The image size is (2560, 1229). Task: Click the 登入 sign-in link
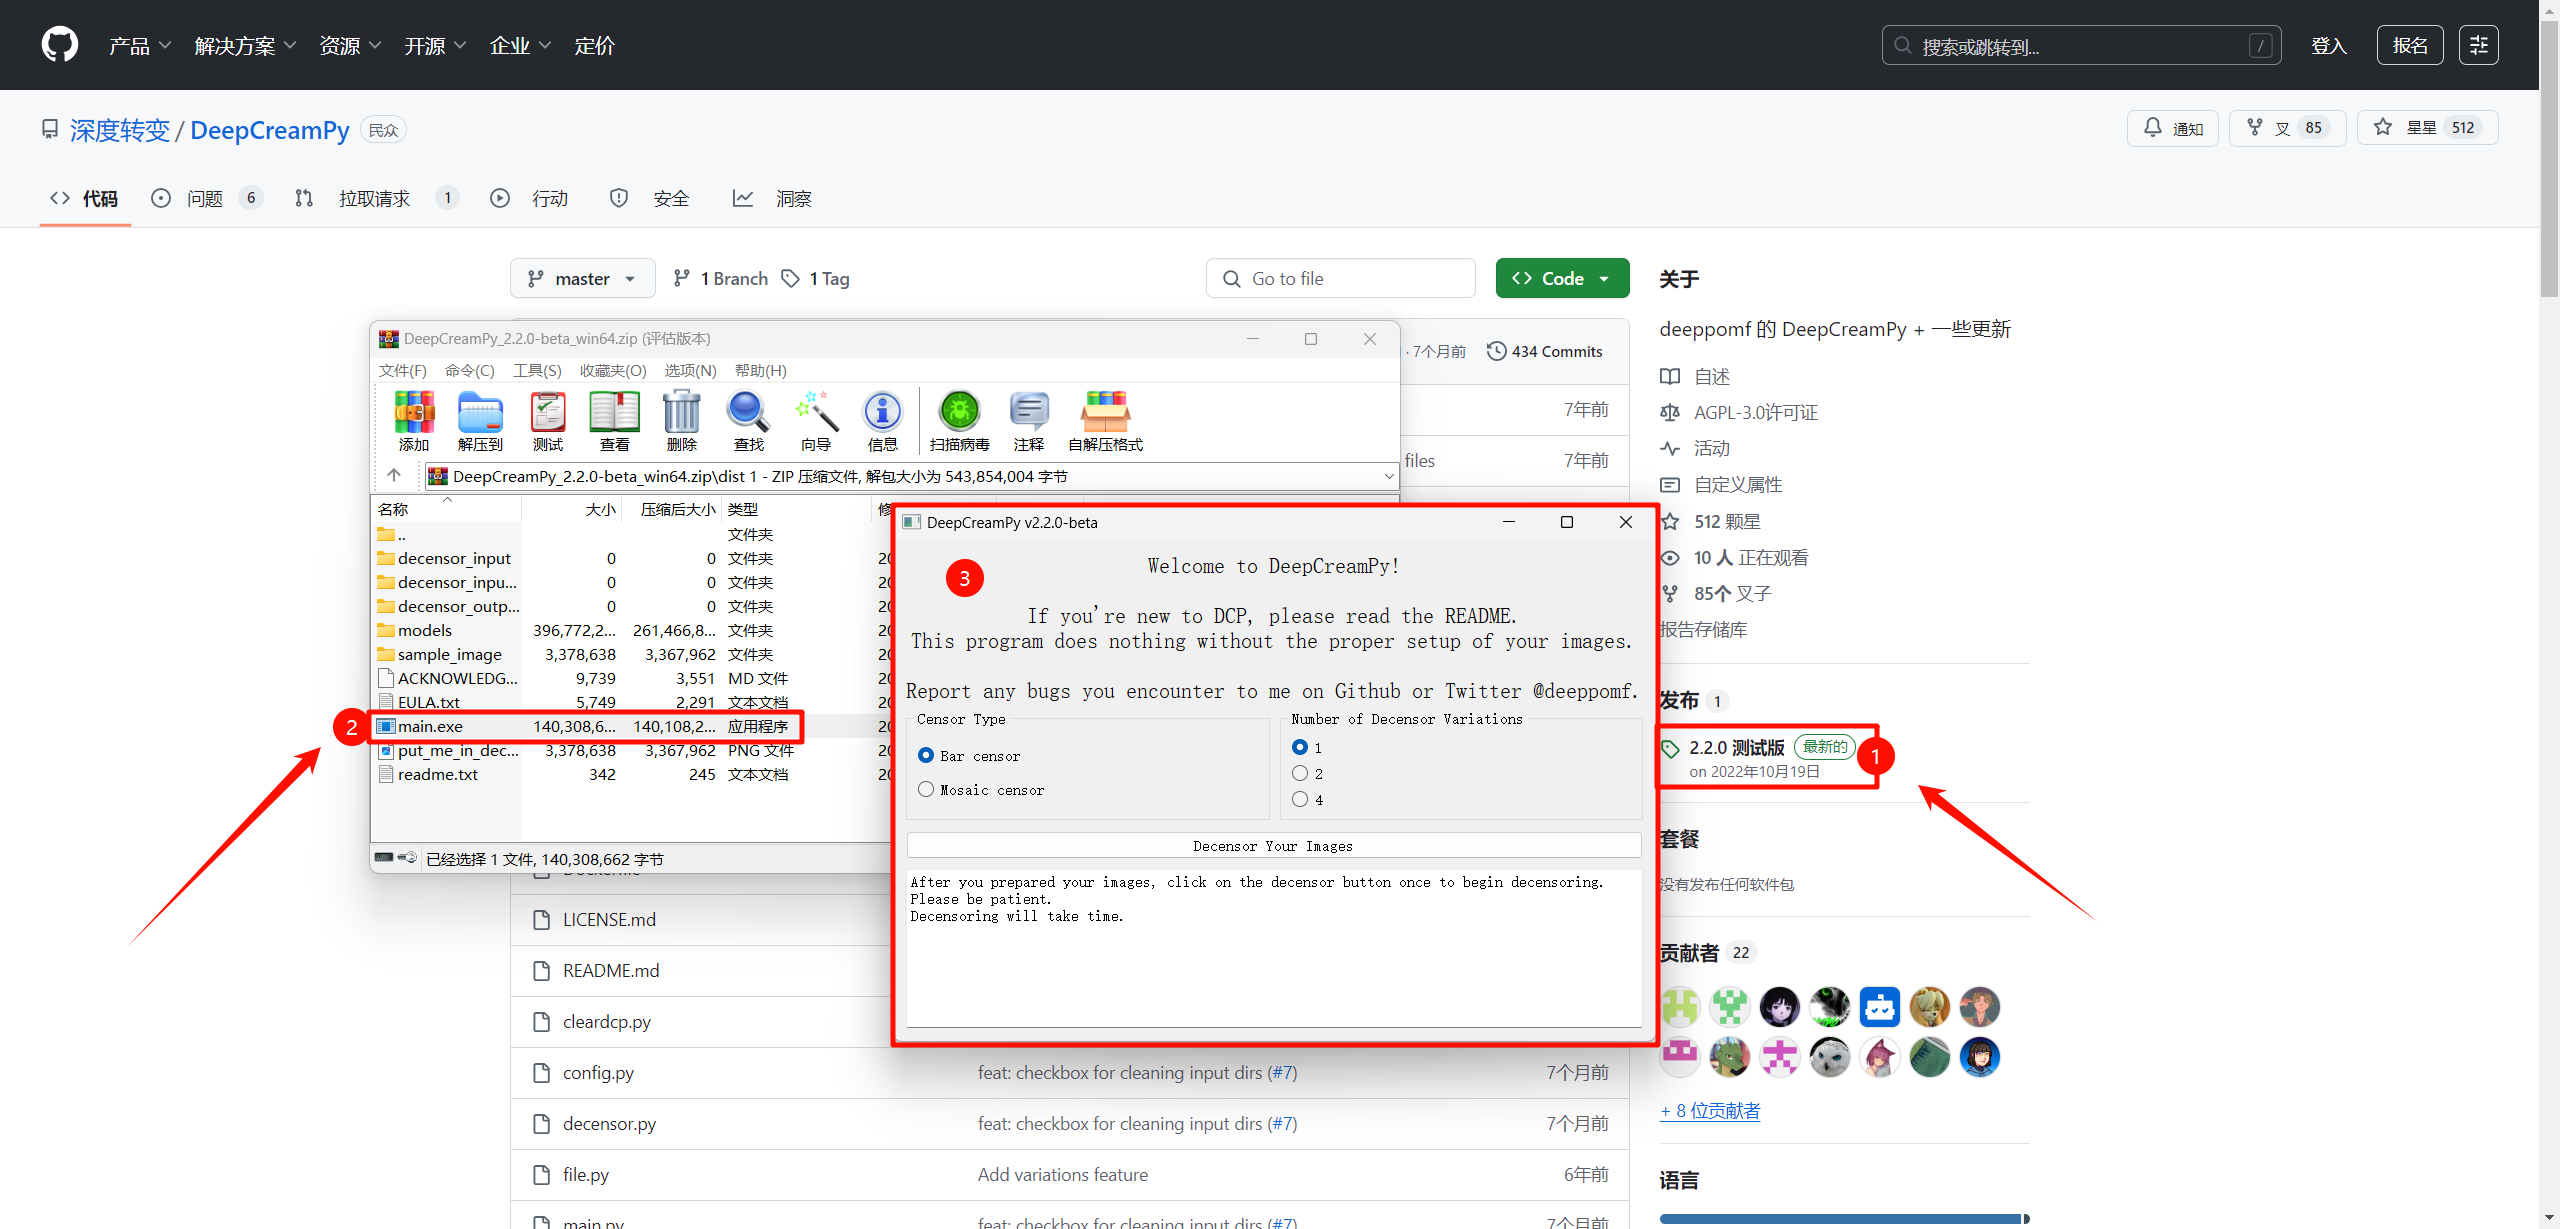coord(2328,46)
